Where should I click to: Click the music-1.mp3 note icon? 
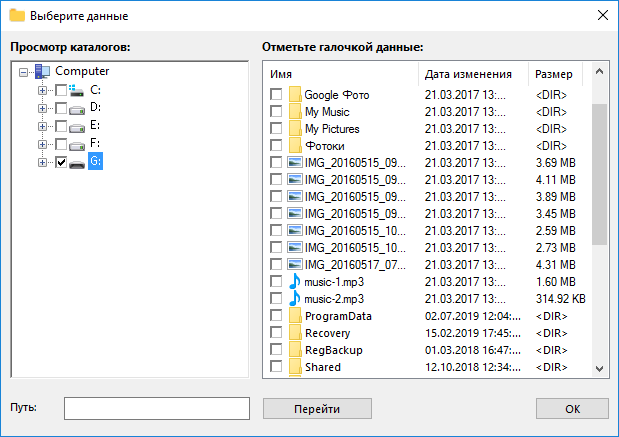(295, 282)
